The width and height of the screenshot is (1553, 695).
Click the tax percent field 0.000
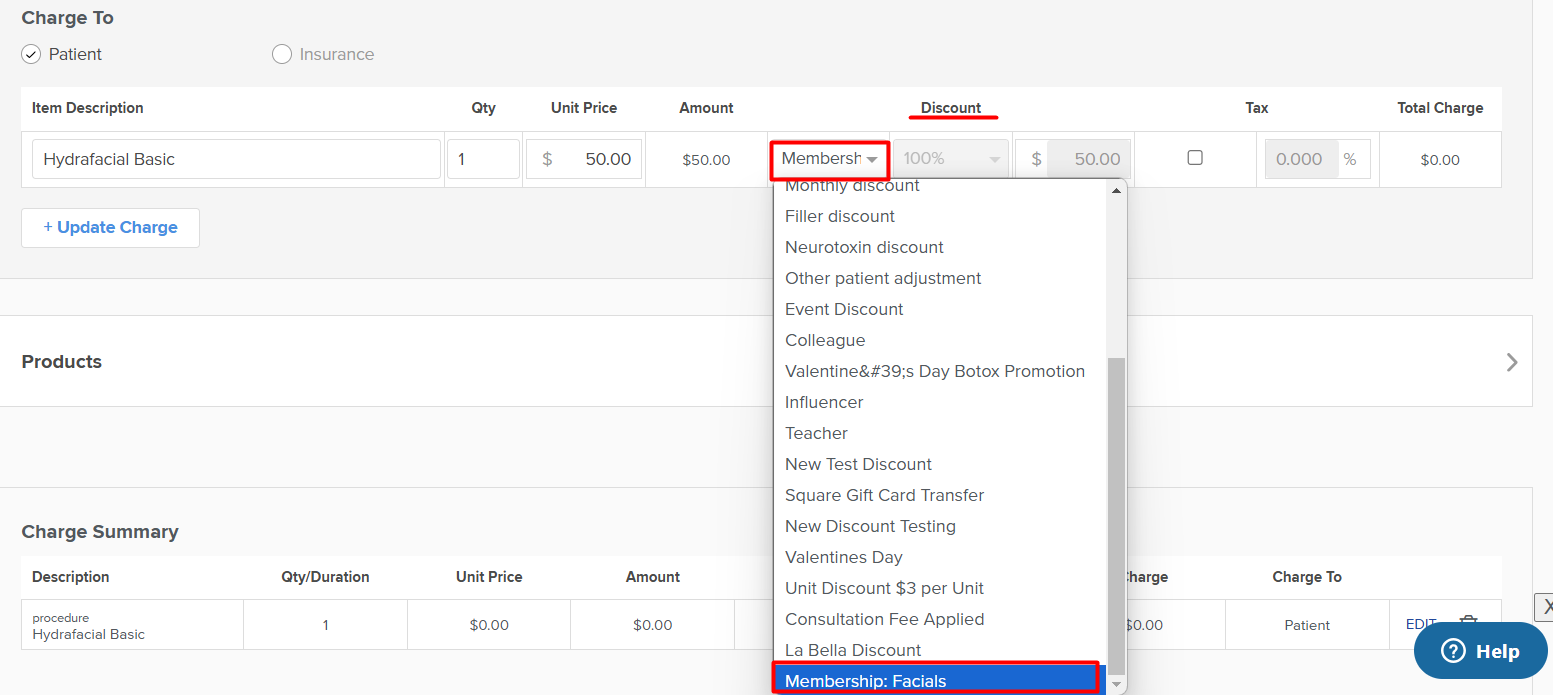(x=1302, y=159)
